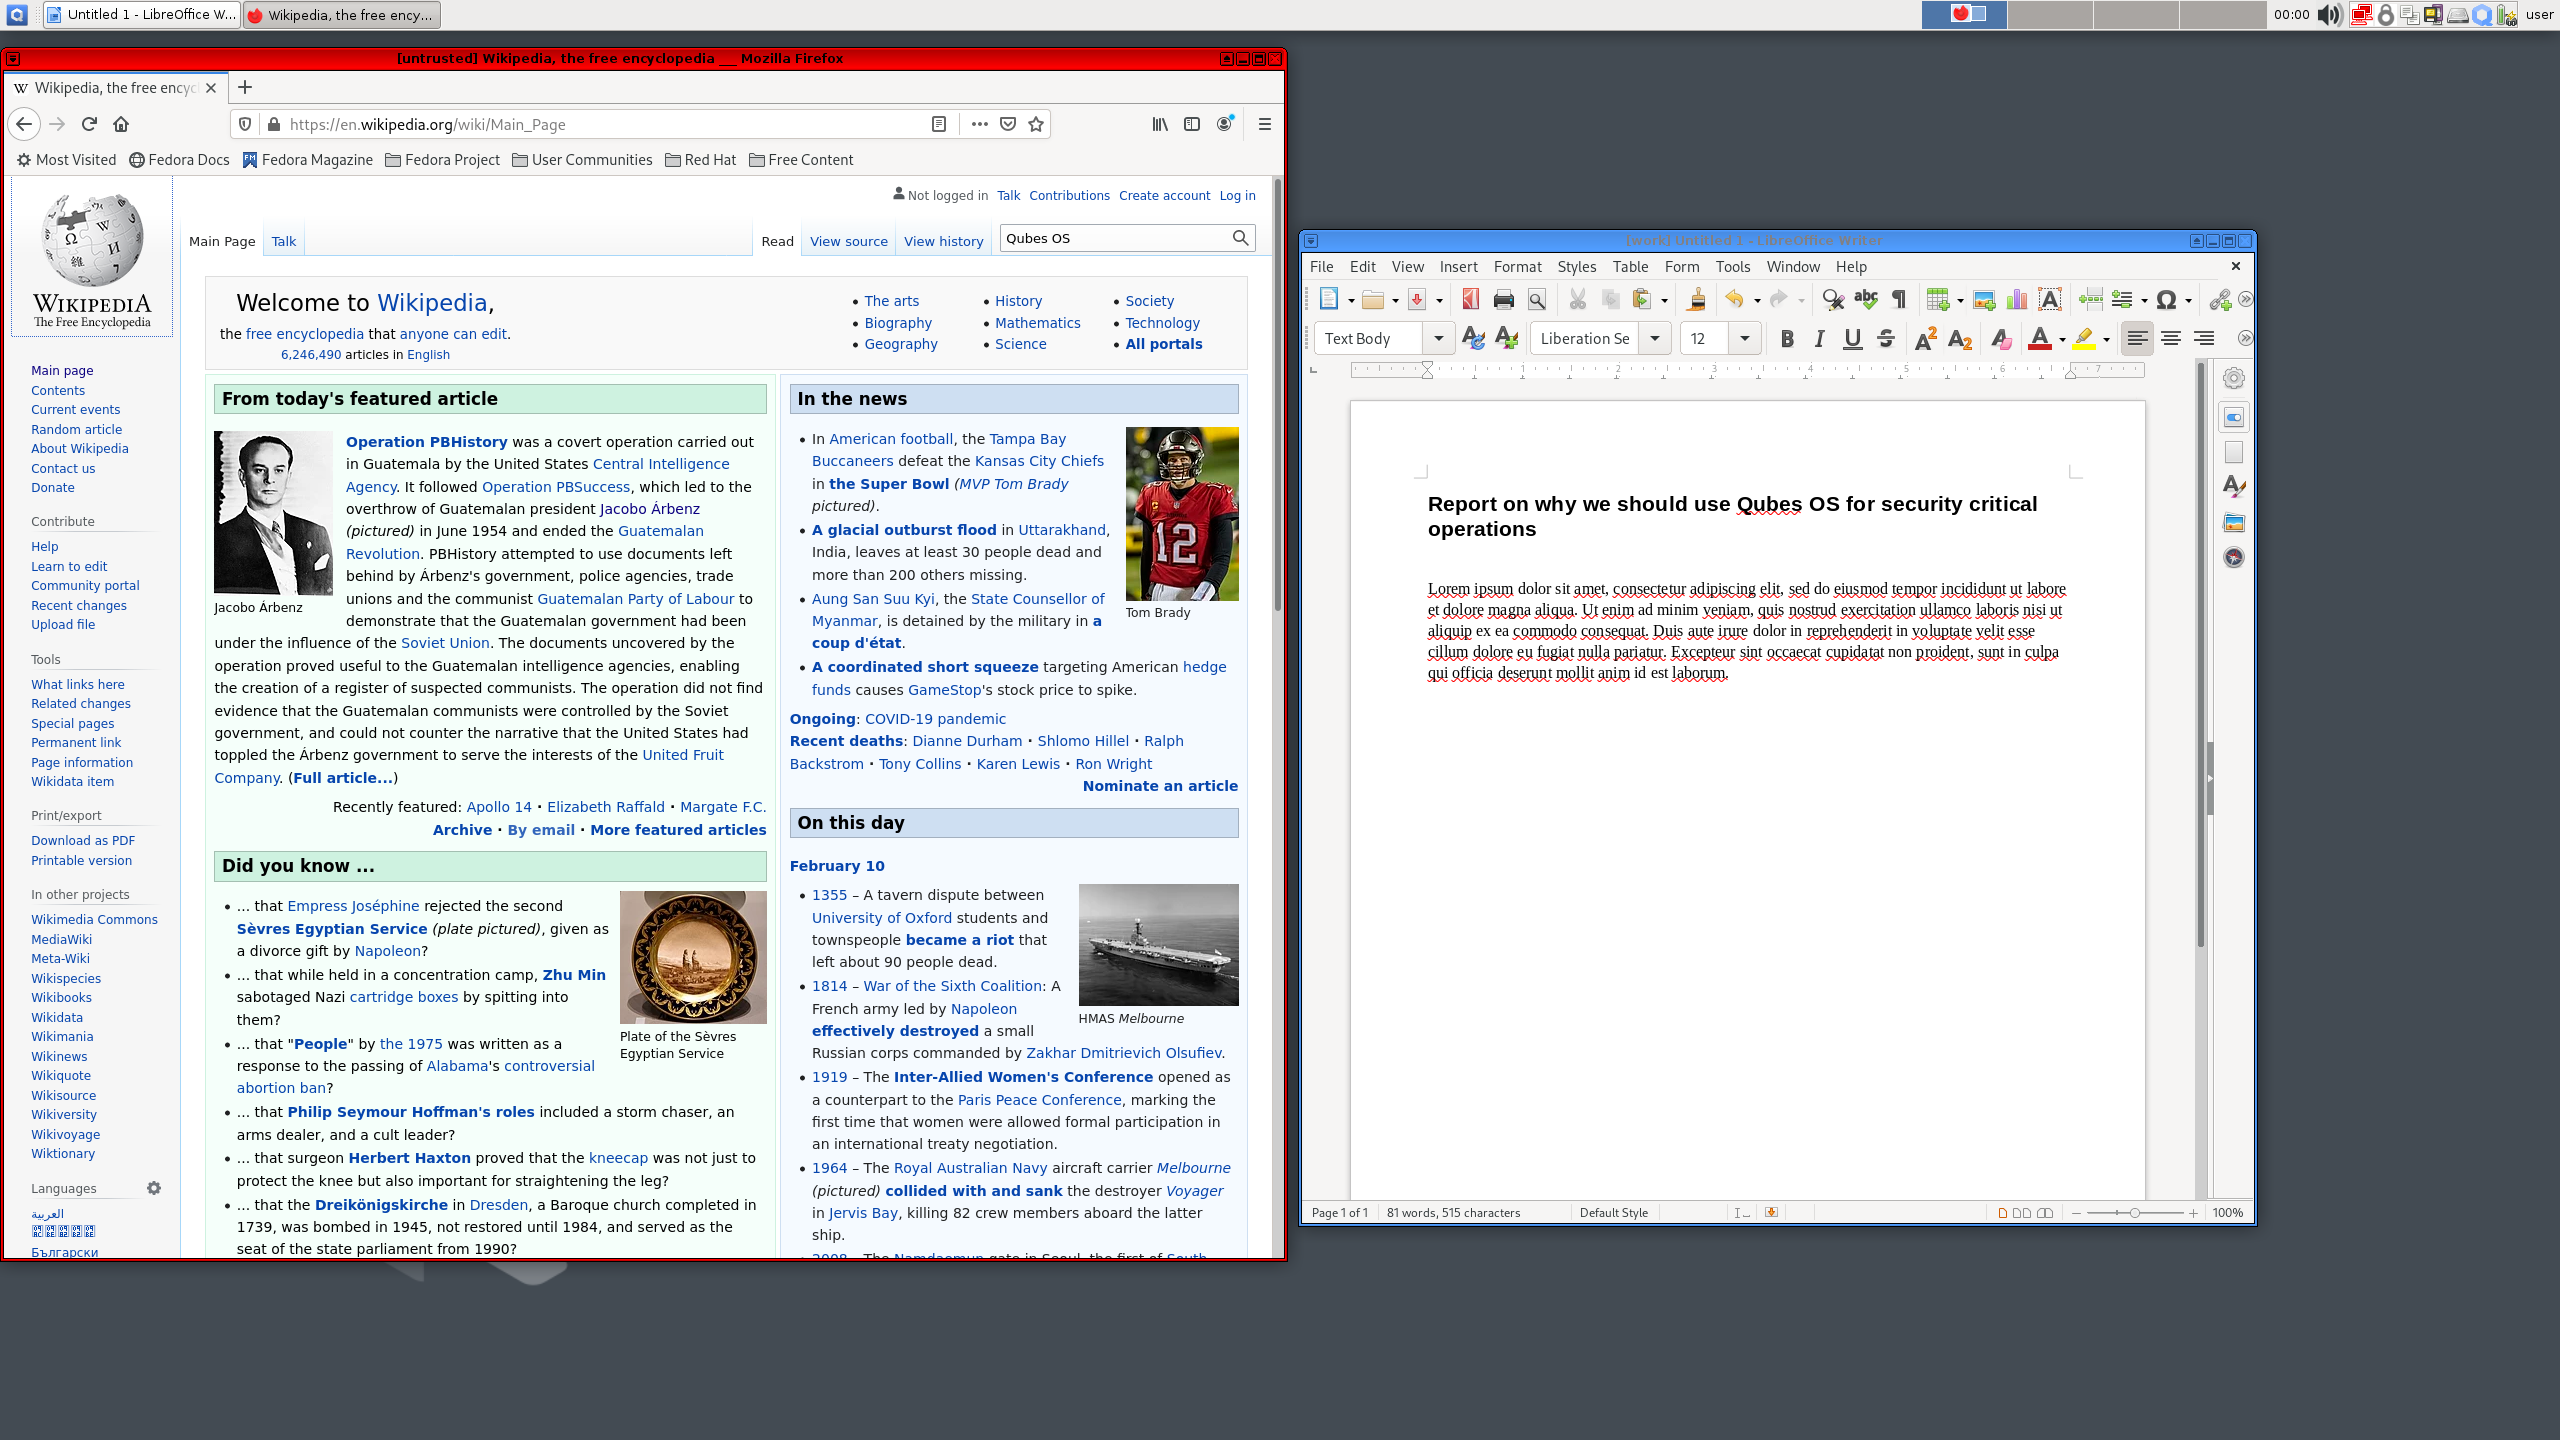Click New document icon in Writer toolbar
The width and height of the screenshot is (2560, 1440).
click(x=1329, y=299)
